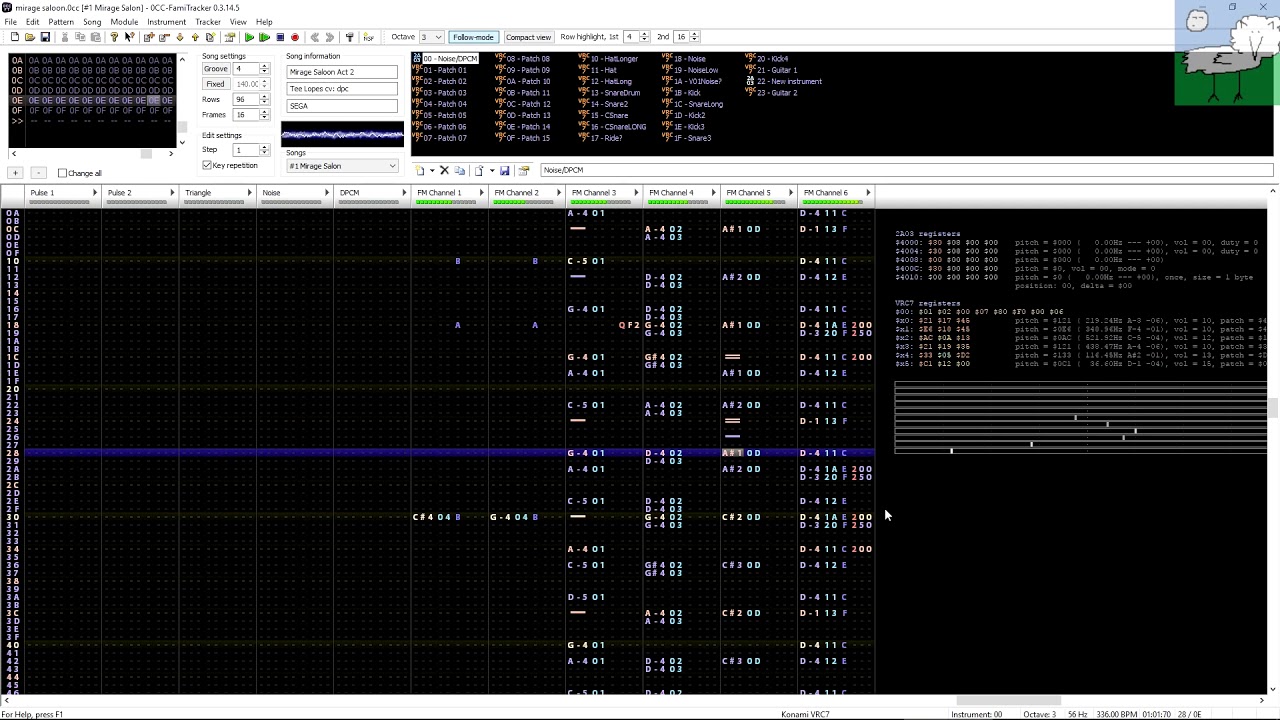Click the Groove value spinner arrows
Viewport: 1280px width, 720px height.
click(x=264, y=69)
